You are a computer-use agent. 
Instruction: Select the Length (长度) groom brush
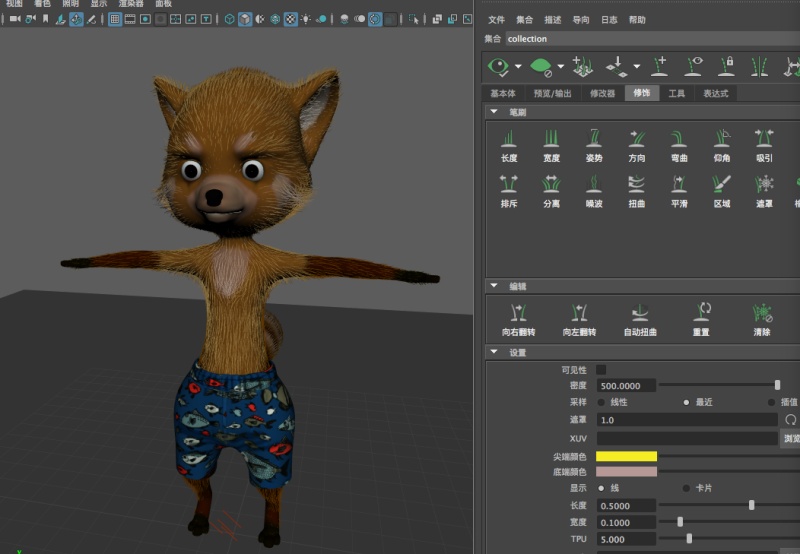click(509, 145)
